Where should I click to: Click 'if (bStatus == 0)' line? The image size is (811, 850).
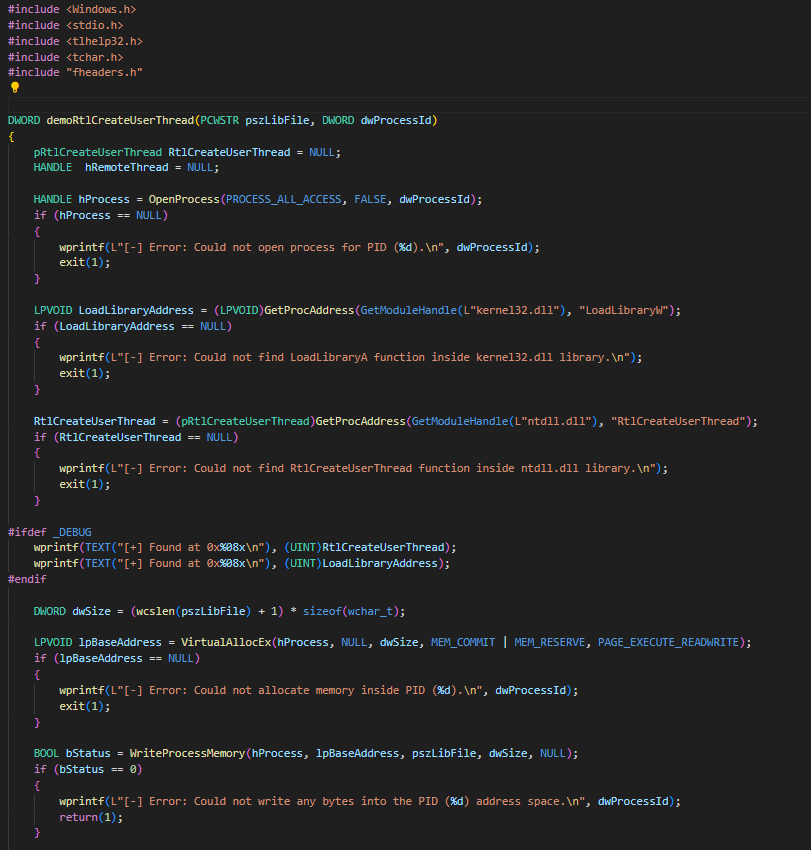pyautogui.click(x=88, y=769)
